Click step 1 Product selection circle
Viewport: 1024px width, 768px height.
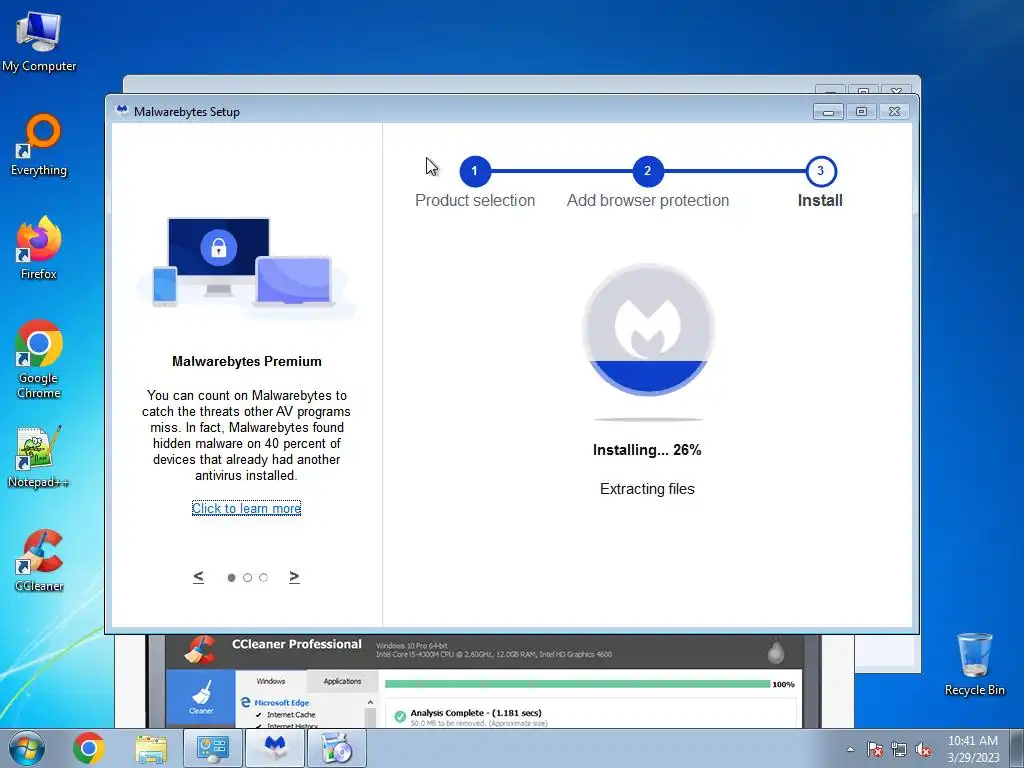point(475,171)
